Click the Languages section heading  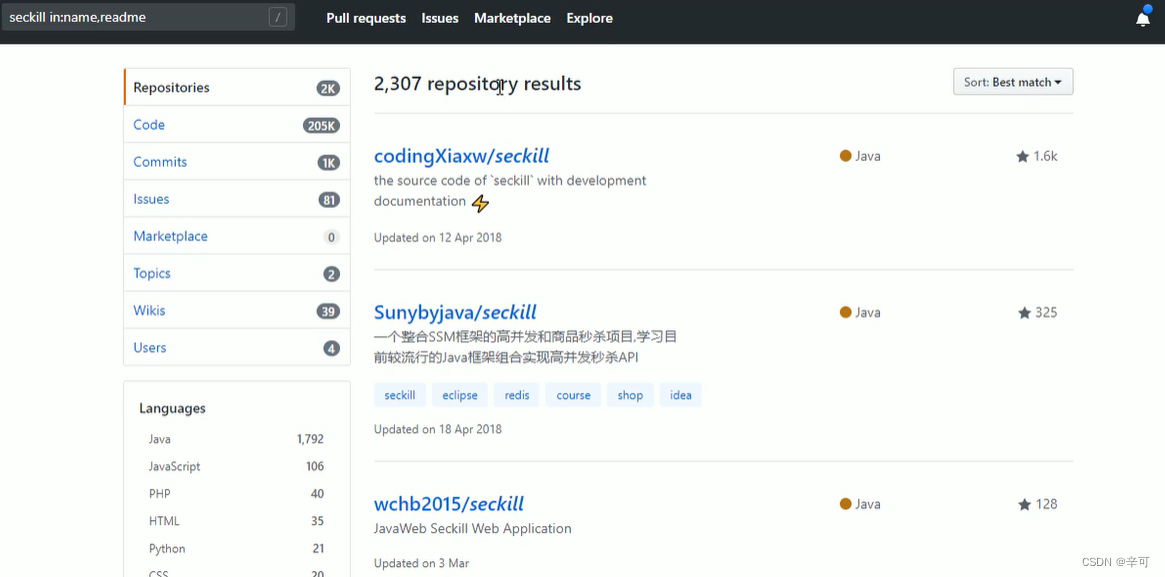click(x=172, y=408)
